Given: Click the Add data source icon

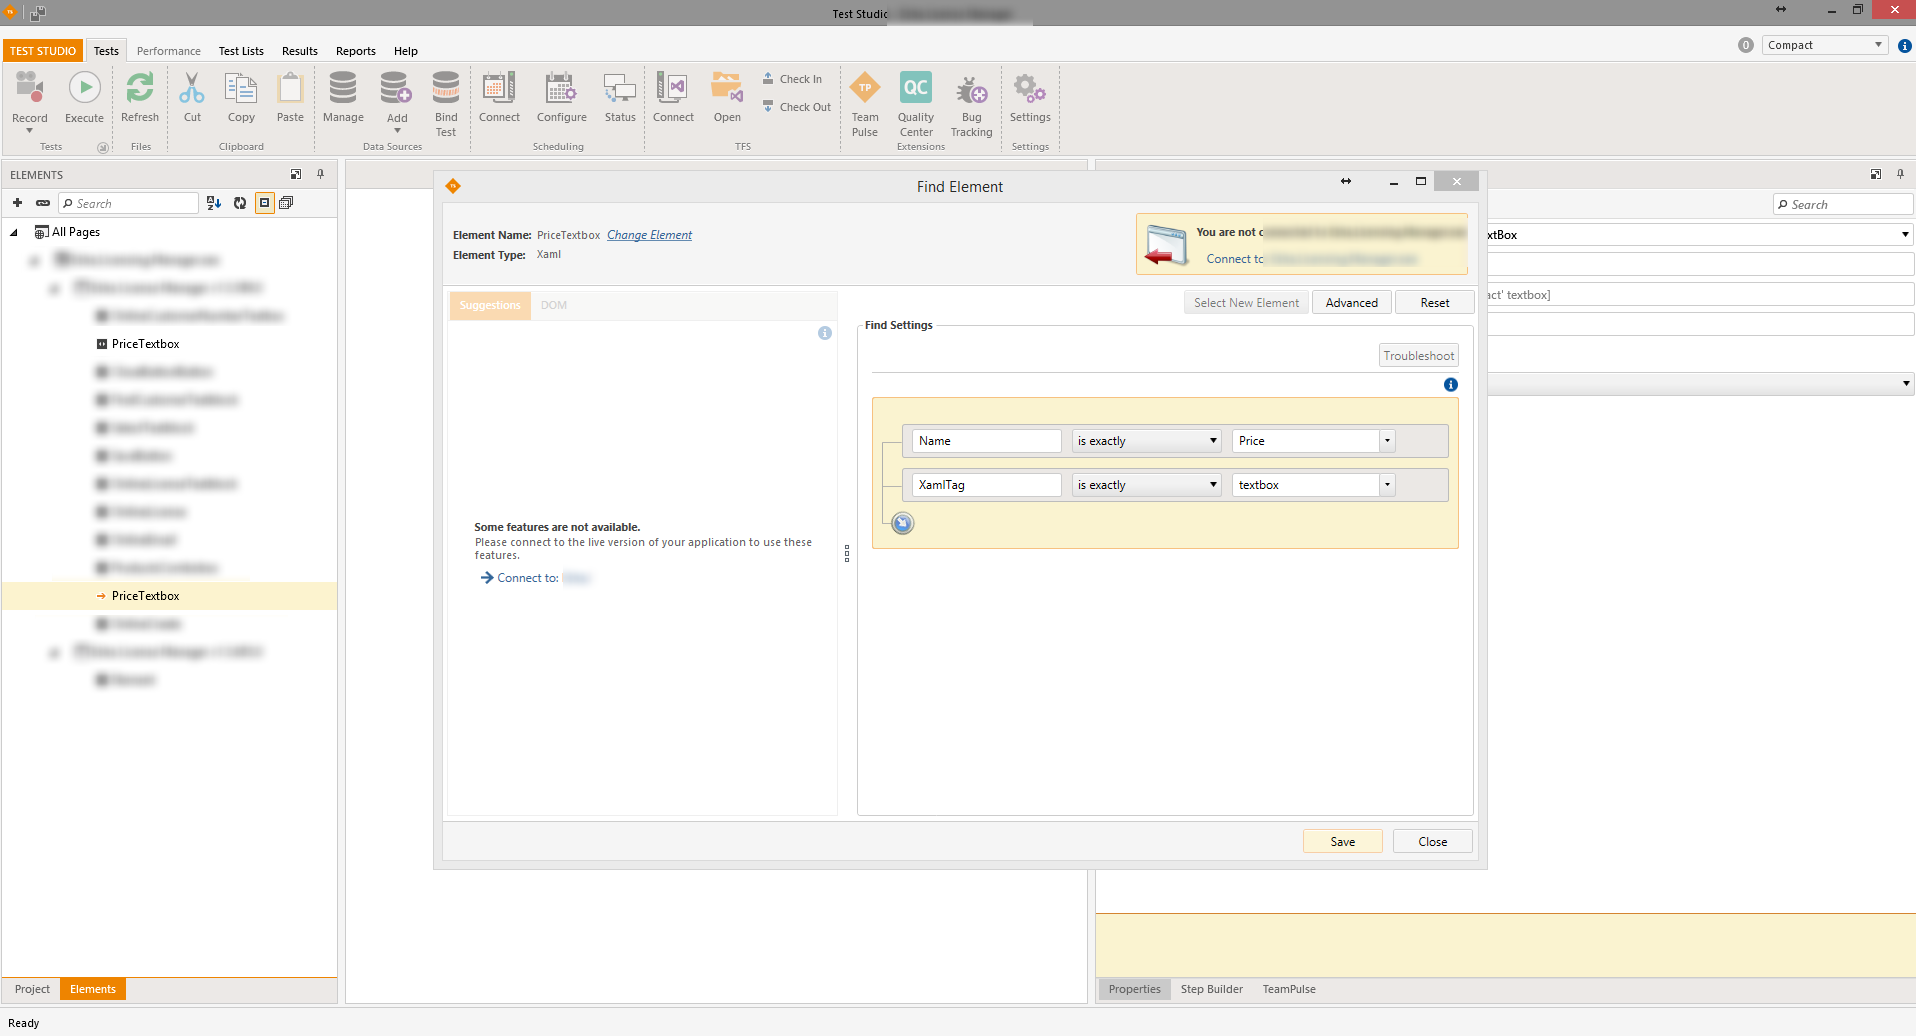Looking at the screenshot, I should 396,88.
